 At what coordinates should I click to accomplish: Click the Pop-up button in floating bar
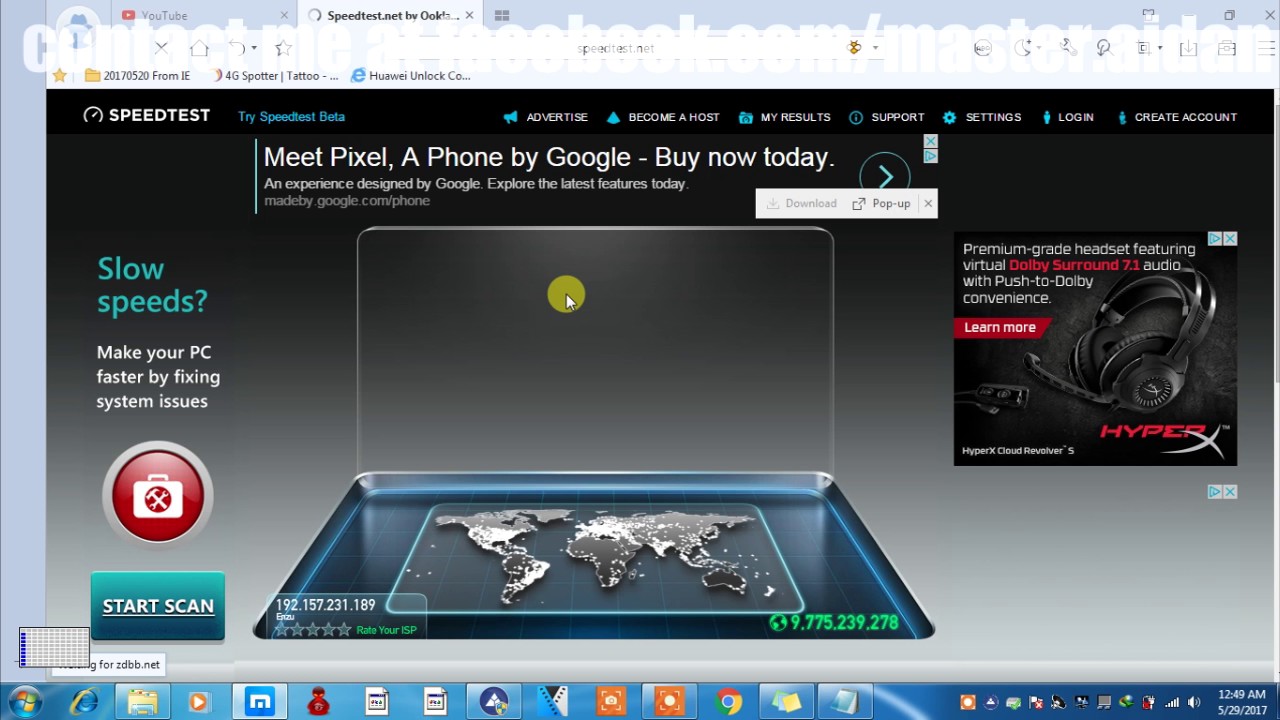(881, 204)
